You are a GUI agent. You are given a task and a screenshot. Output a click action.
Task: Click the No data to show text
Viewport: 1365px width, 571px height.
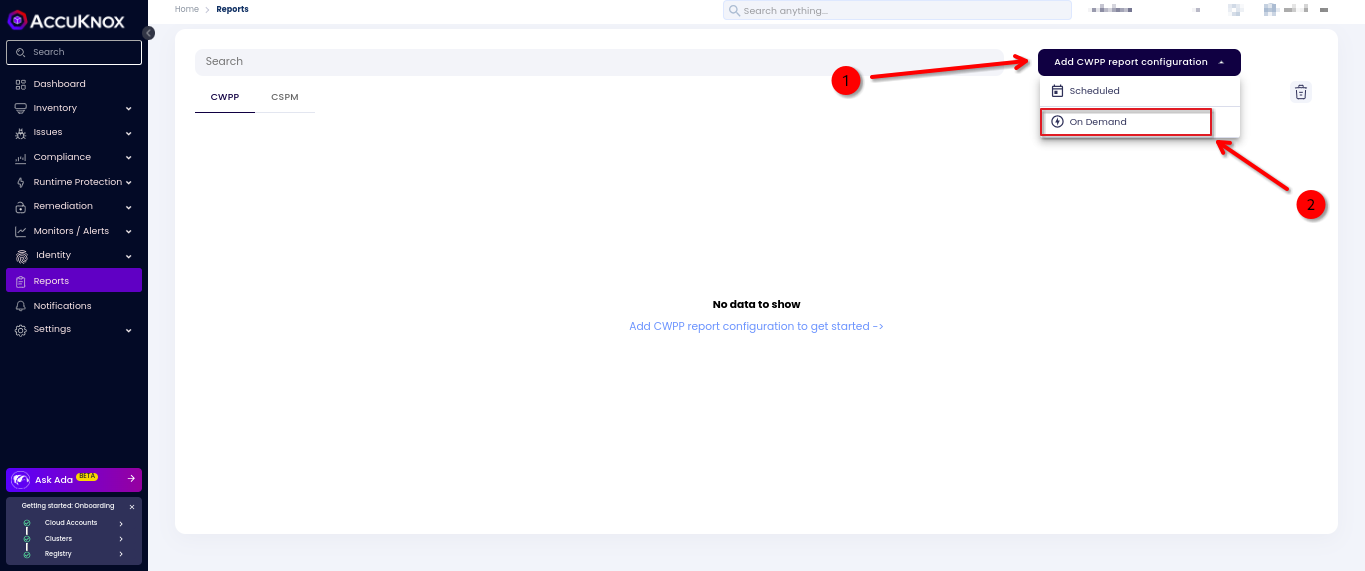click(x=756, y=305)
